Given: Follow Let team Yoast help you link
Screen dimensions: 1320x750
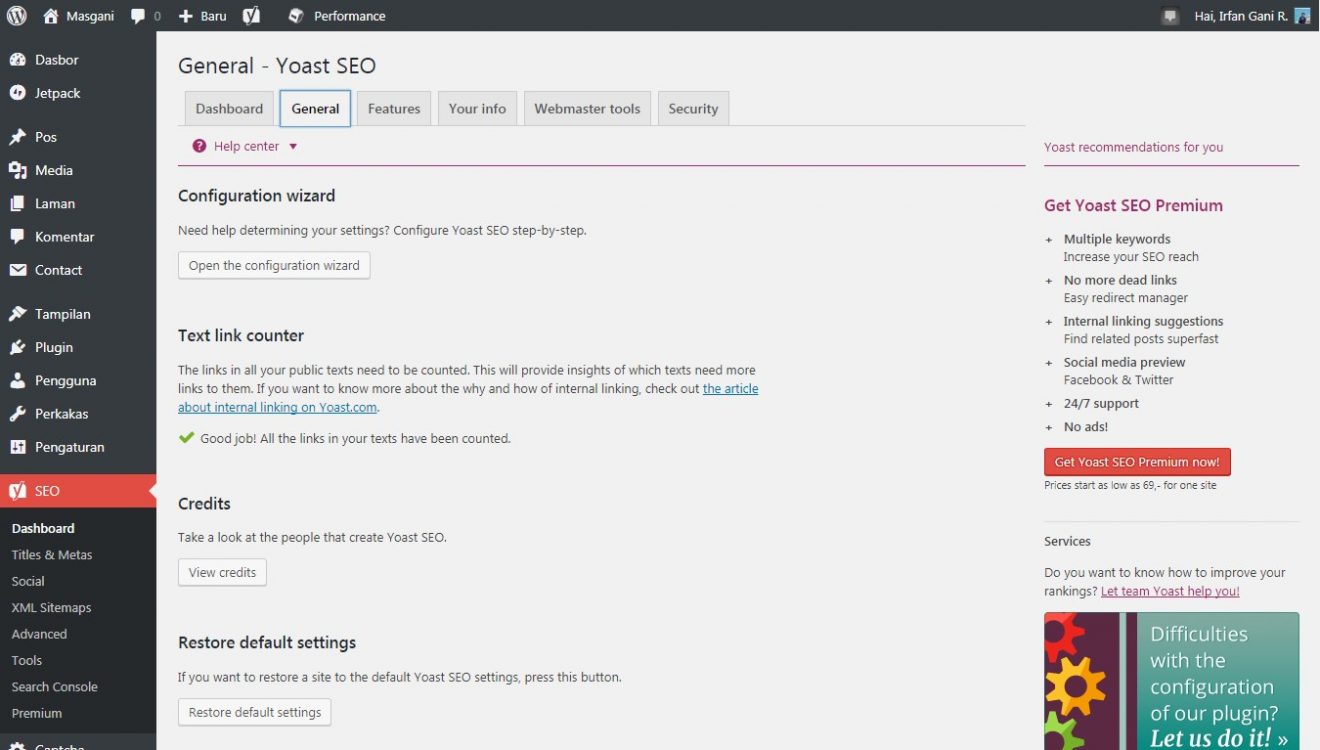Looking at the screenshot, I should 1170,591.
